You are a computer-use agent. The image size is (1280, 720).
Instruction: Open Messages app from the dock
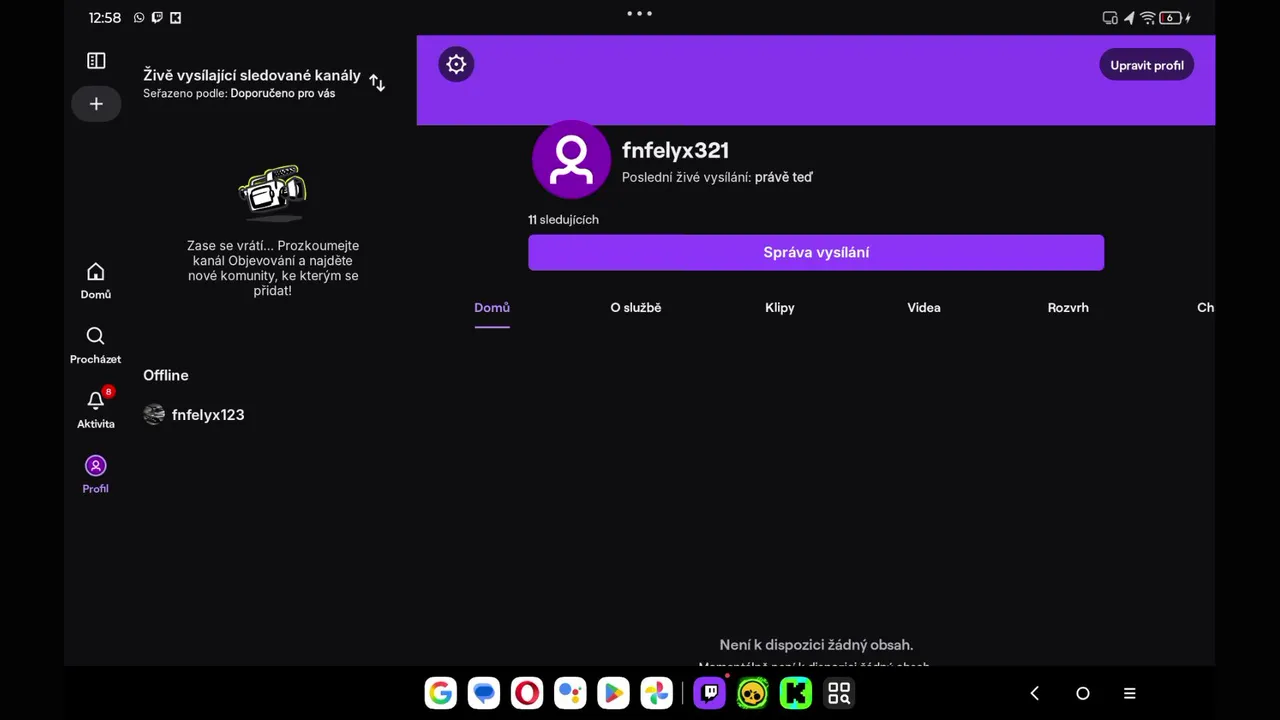point(484,693)
